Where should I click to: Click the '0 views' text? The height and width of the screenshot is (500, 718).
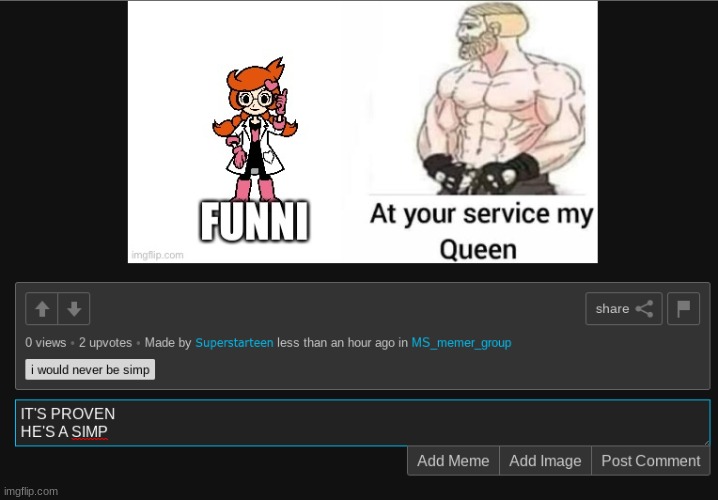[x=46, y=342]
